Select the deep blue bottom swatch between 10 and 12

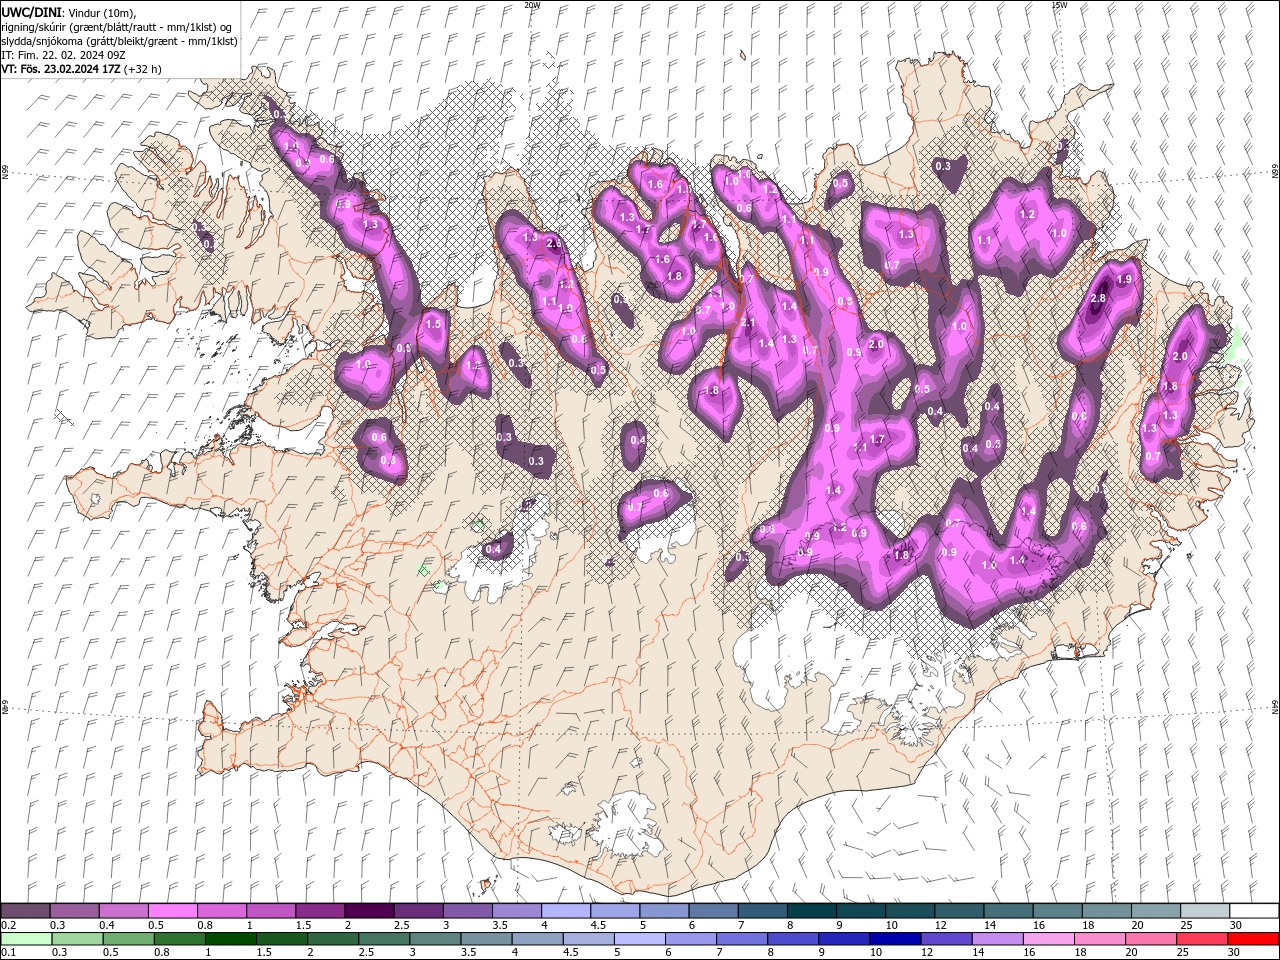(894, 939)
